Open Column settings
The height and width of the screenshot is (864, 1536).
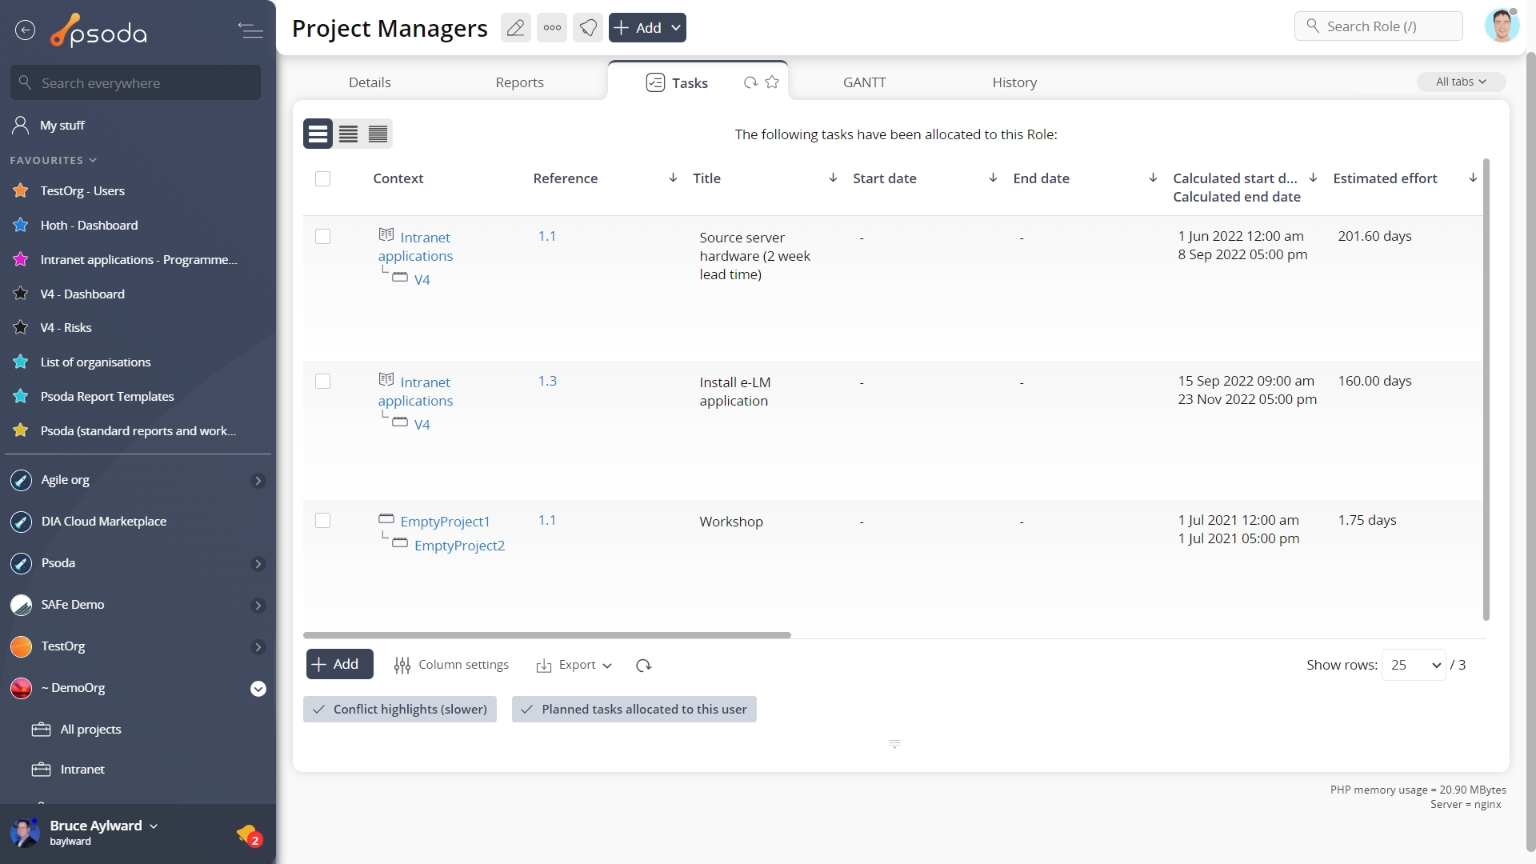[451, 665]
